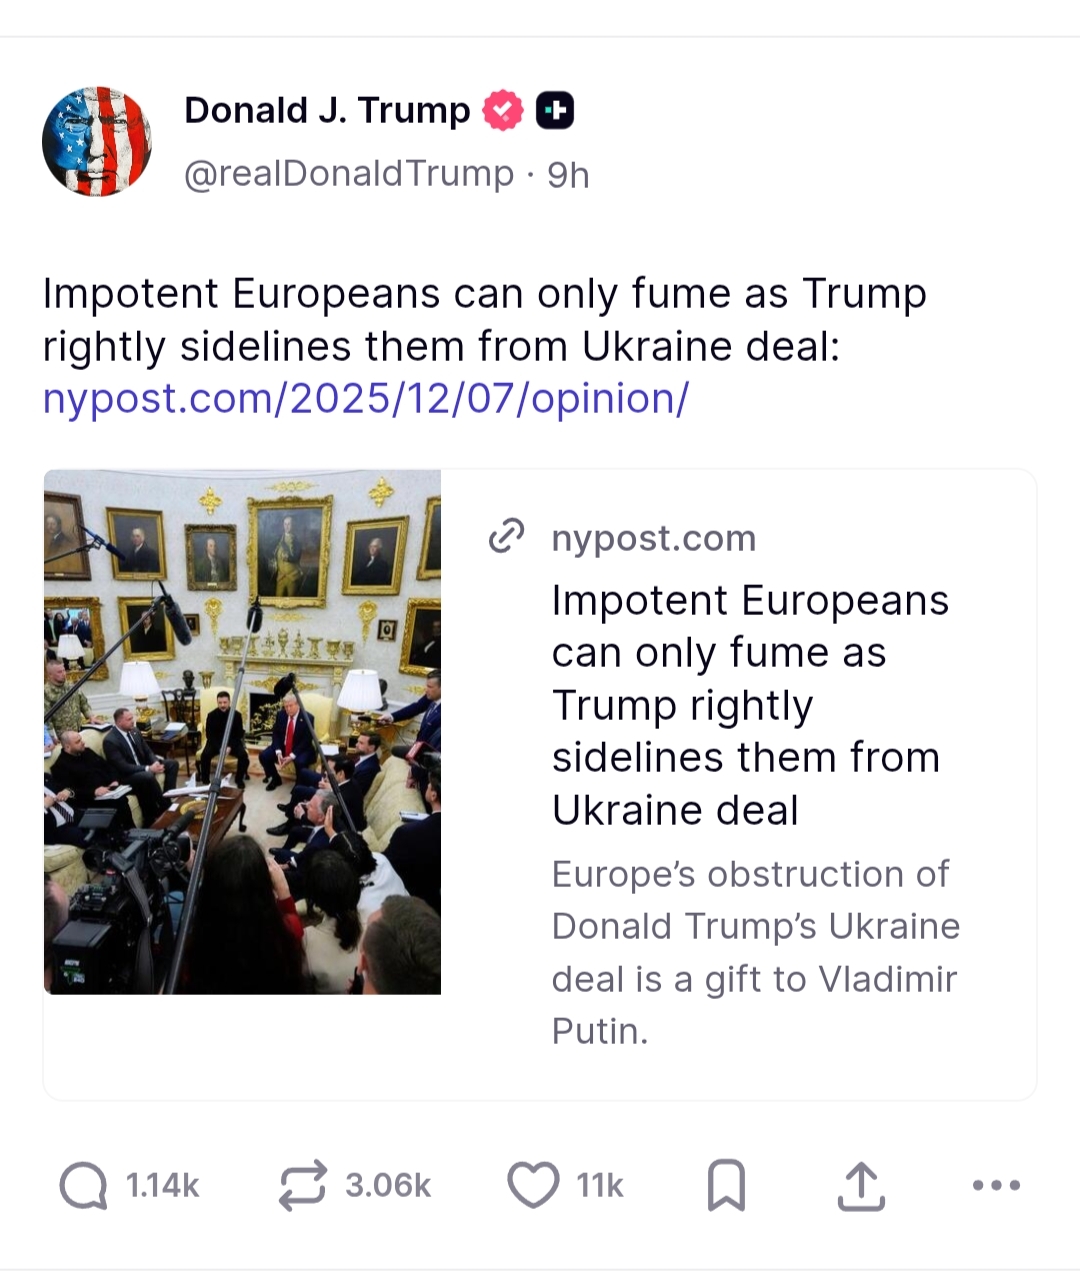This screenshot has height=1288, width=1080.
Task: Open the Donald J. Trump display name
Action: [x=327, y=111]
